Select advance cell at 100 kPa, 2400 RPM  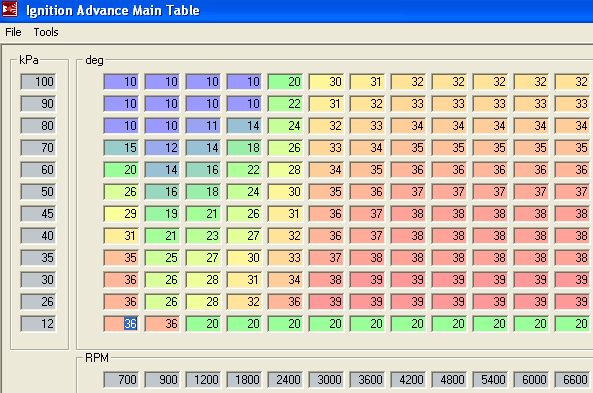point(285,82)
